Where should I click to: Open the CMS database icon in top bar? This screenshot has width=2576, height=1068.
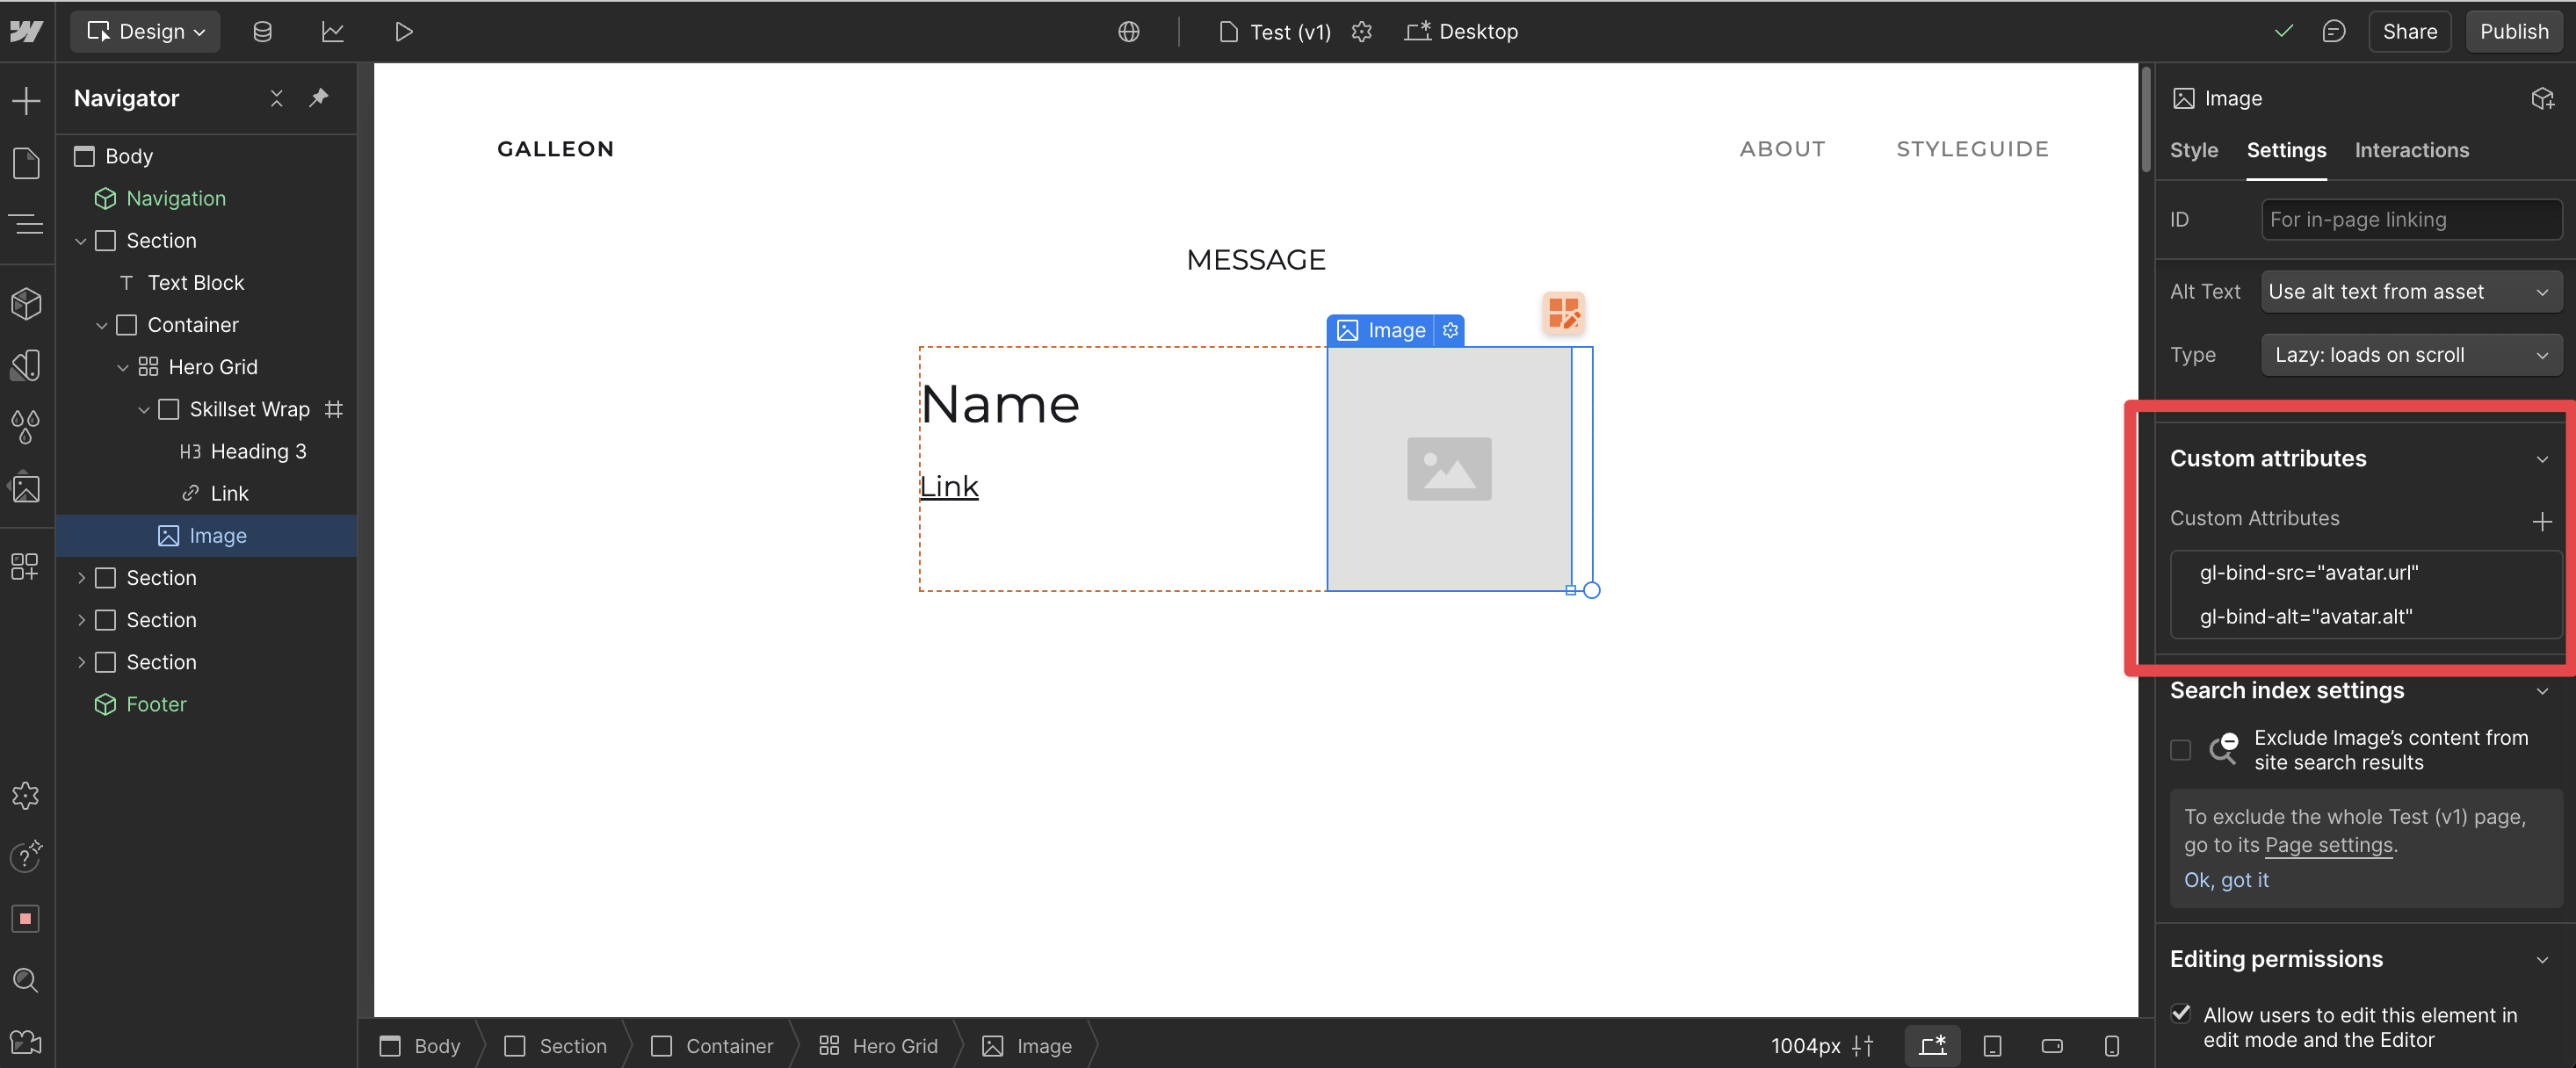(262, 32)
